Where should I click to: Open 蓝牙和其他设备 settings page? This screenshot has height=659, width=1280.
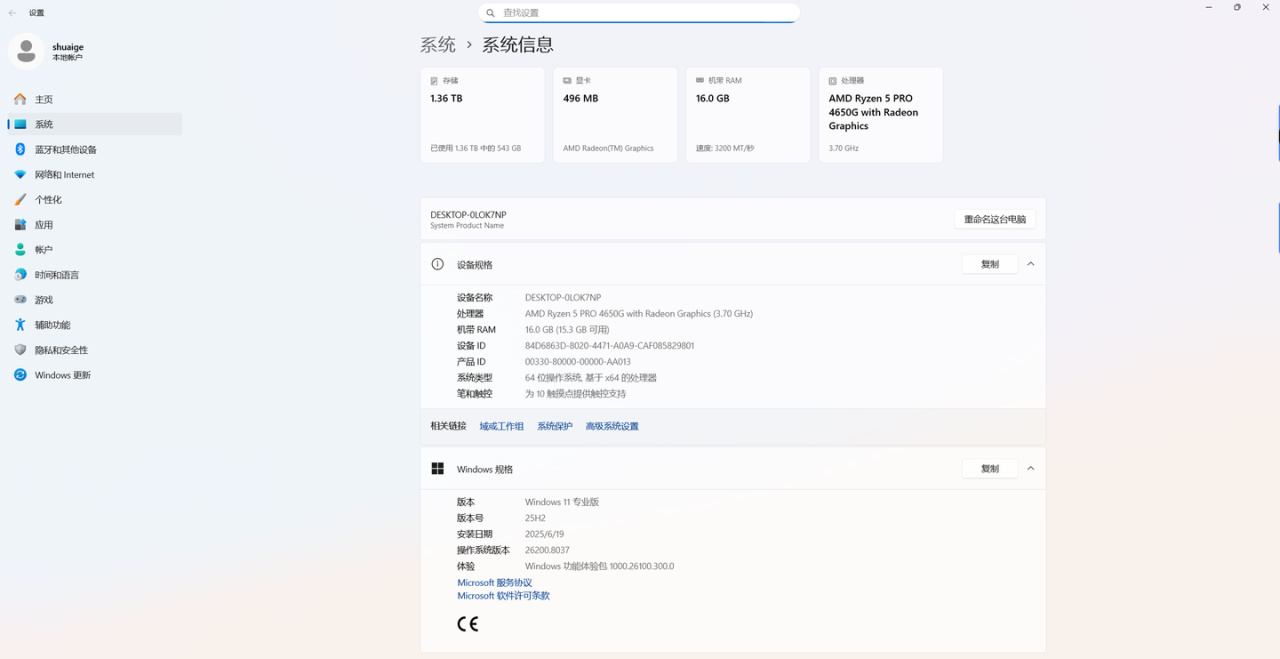95,149
